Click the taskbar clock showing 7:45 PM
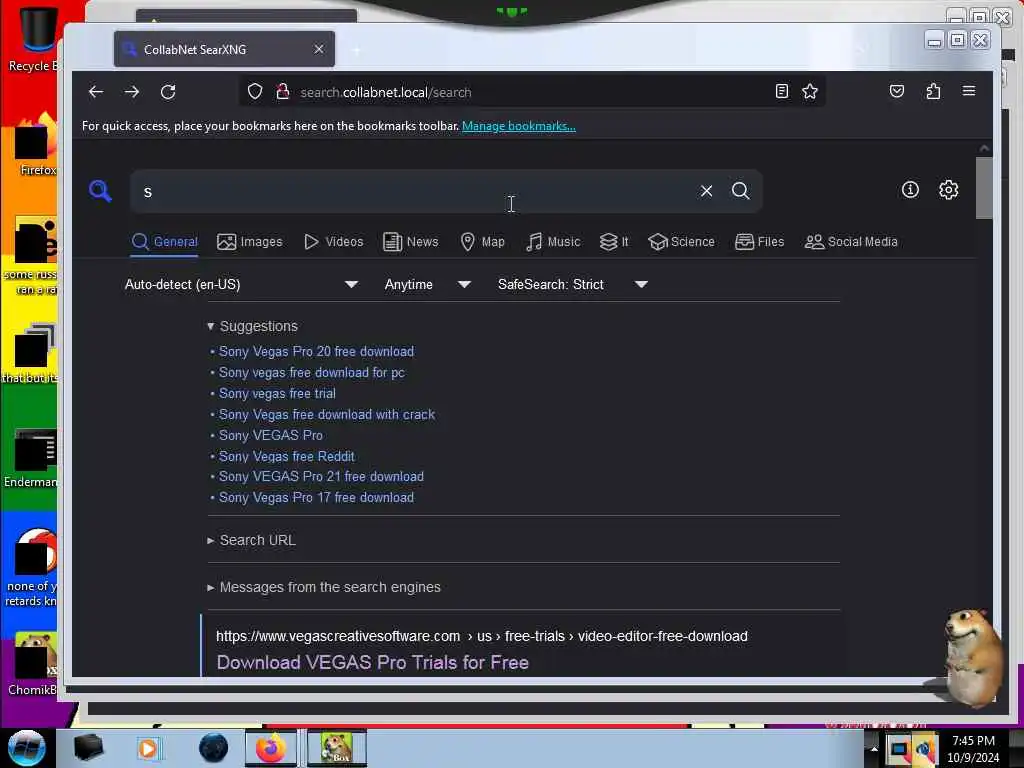 [x=973, y=748]
